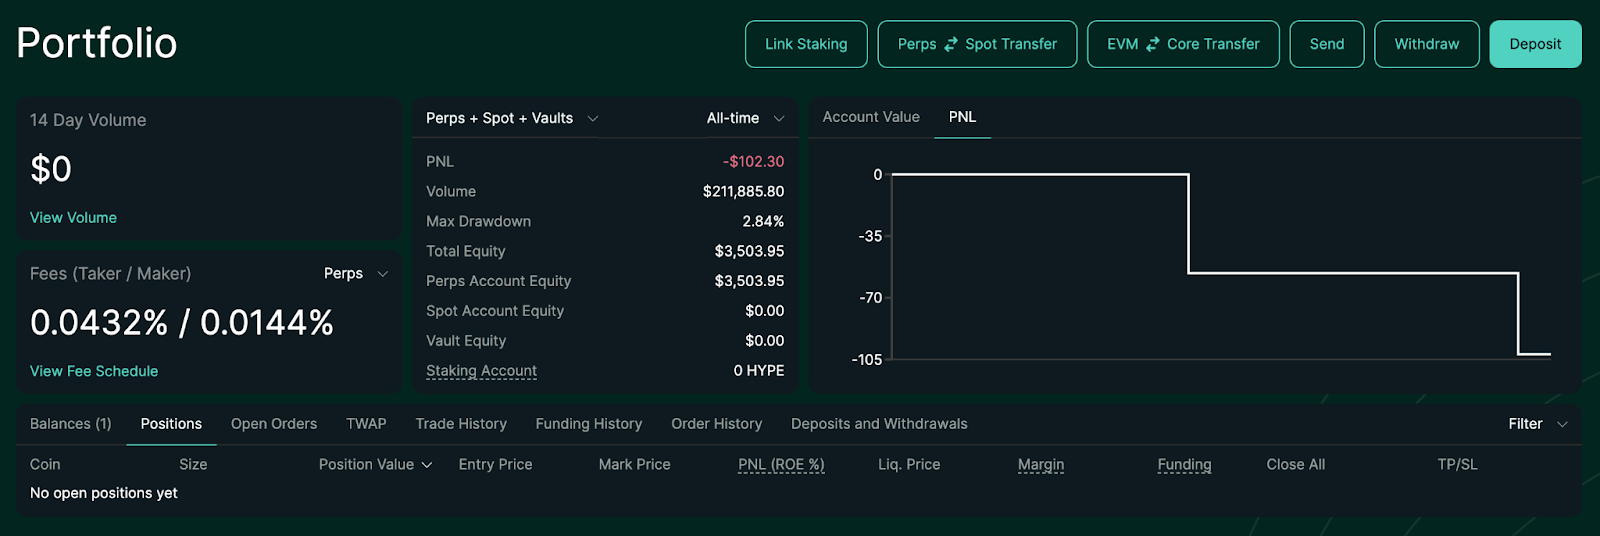Click swap arrows icon in Perps Spot Transfer

[951, 44]
